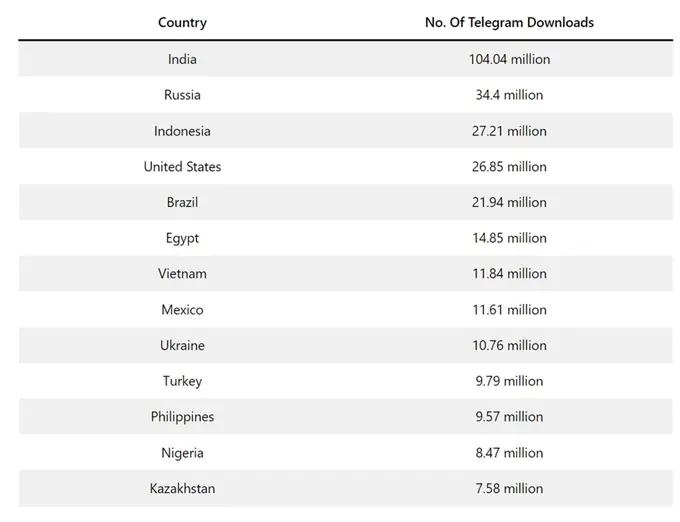Select the Ukraine country cell

[x=182, y=345]
